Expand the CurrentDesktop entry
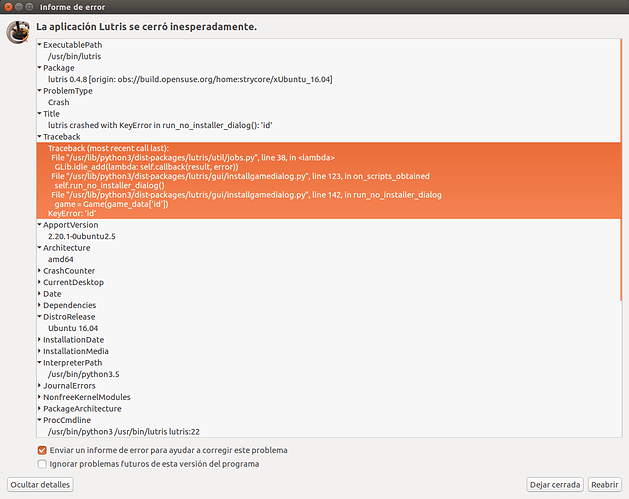Screen dimensions: 629x499 pos(39,282)
